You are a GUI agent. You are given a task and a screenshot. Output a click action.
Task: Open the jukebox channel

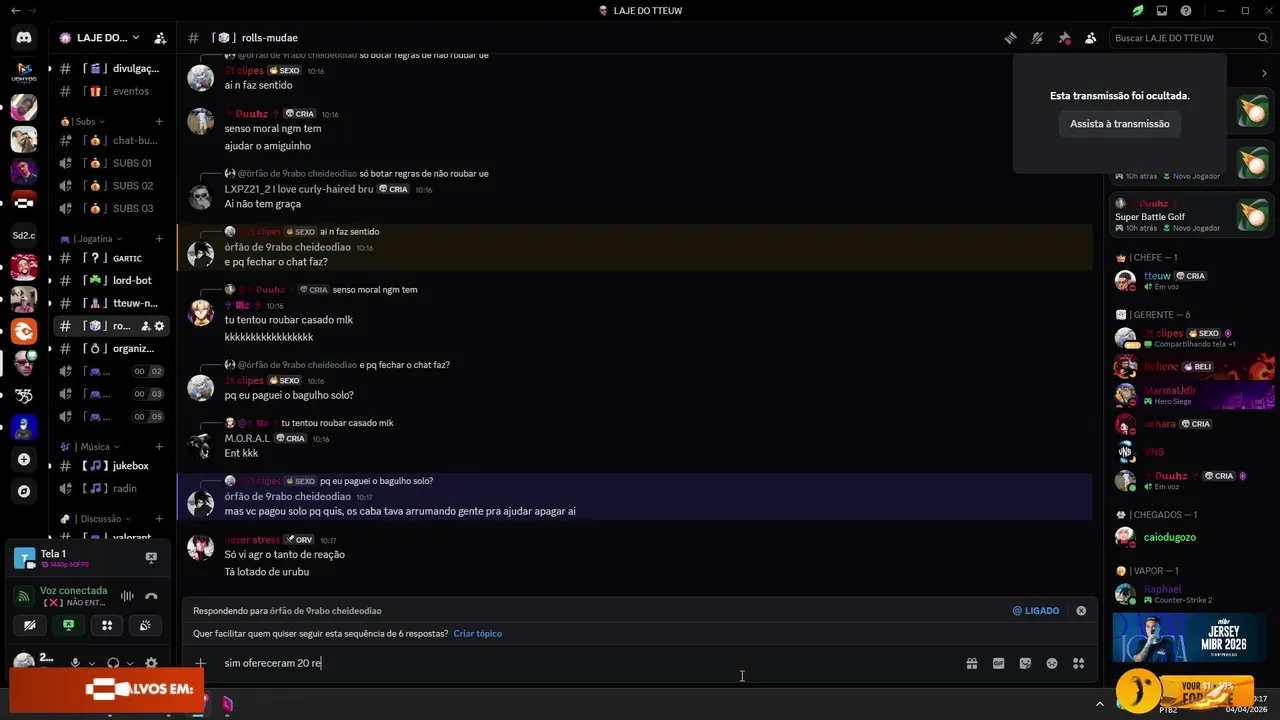(x=130, y=466)
